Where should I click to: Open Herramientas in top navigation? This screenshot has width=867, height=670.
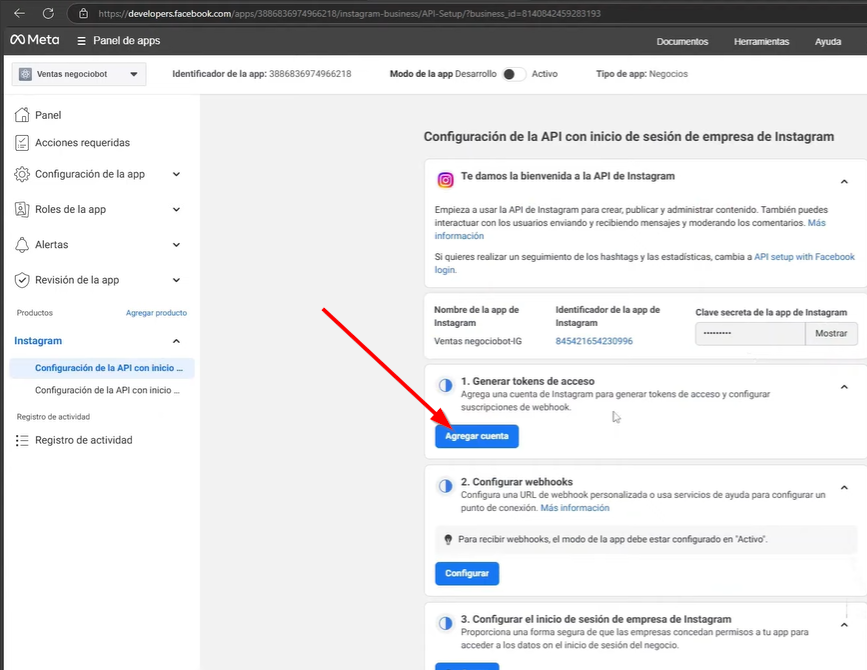(761, 41)
